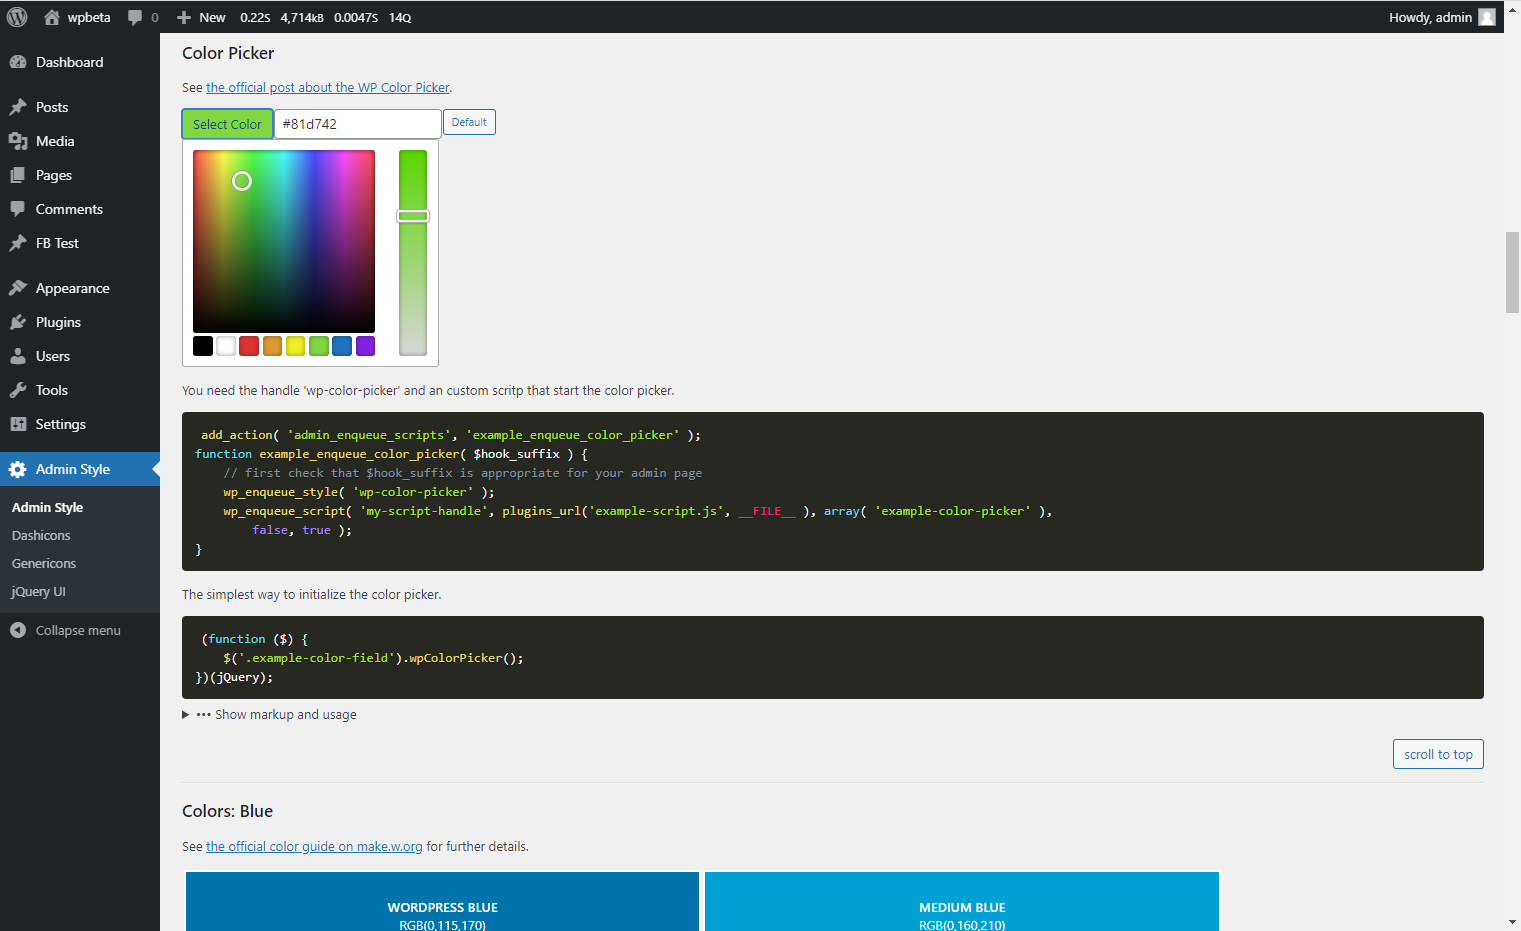1521x931 pixels.
Task: Click the Appearance paintbrush icon
Action: click(x=18, y=288)
